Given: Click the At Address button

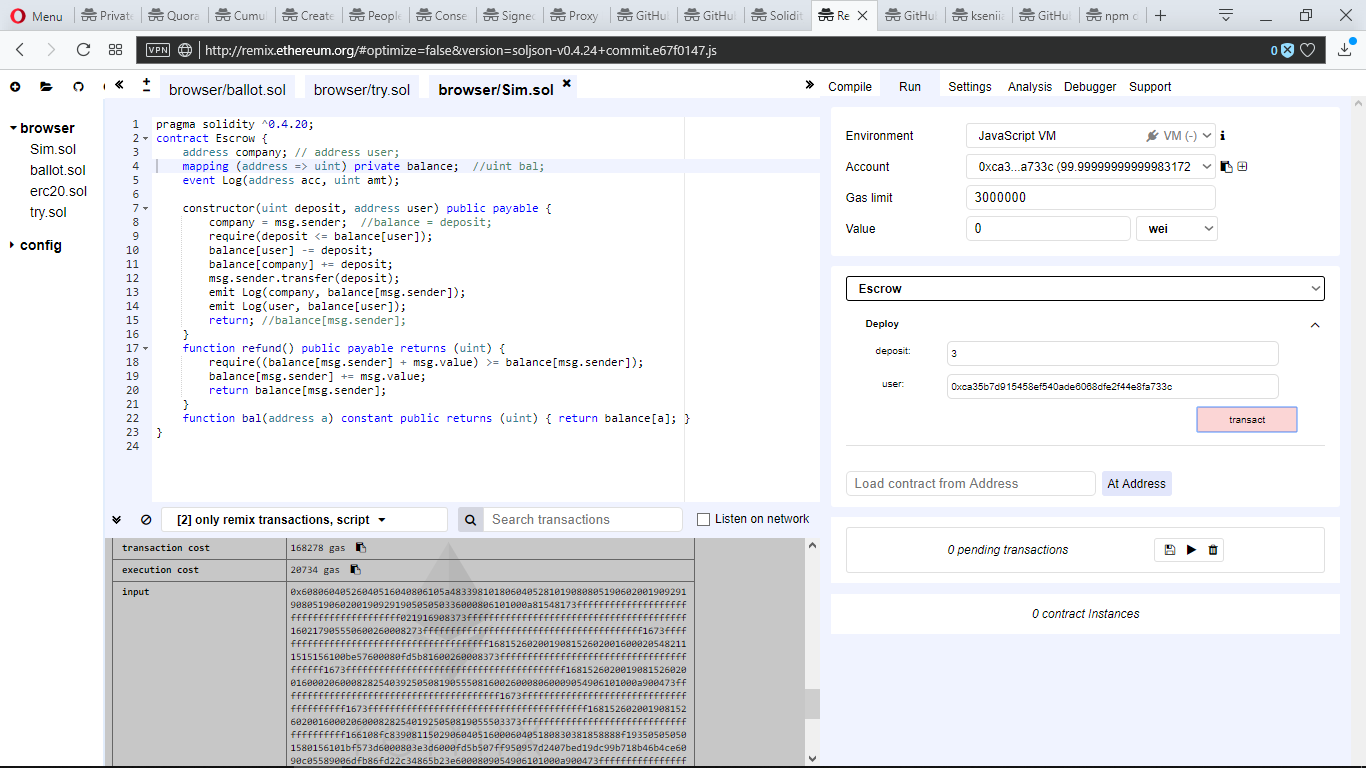Looking at the screenshot, I should coord(1136,484).
